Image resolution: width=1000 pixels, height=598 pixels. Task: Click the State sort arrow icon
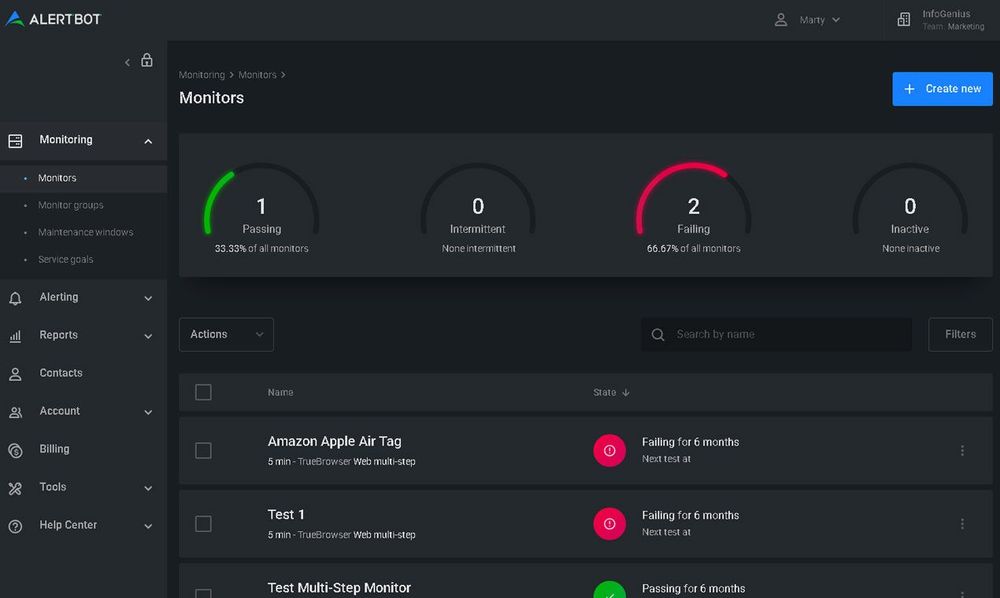pos(626,393)
